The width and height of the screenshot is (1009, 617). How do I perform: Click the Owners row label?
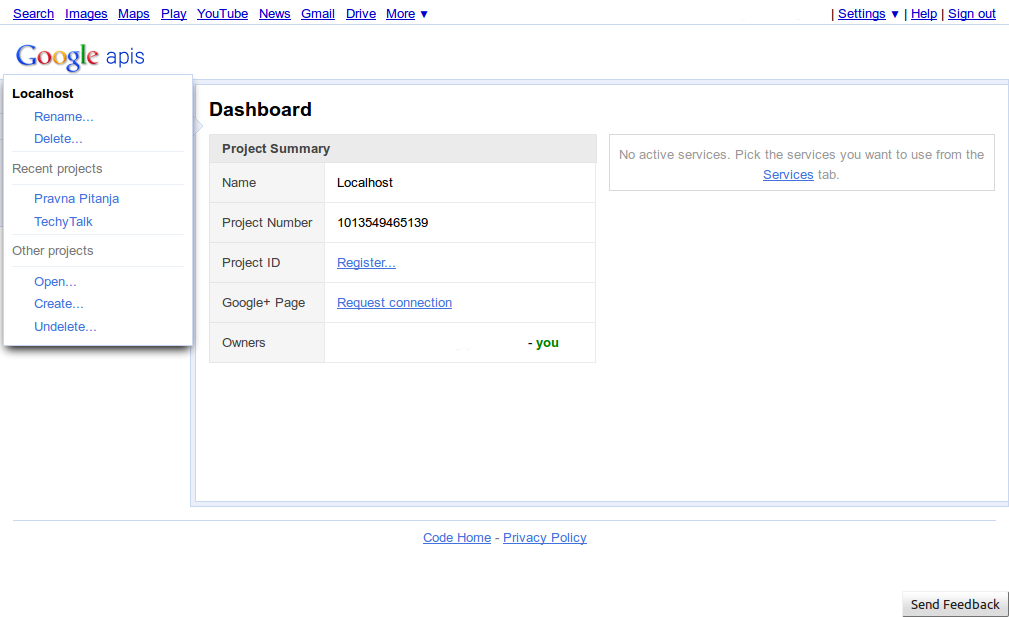244,342
